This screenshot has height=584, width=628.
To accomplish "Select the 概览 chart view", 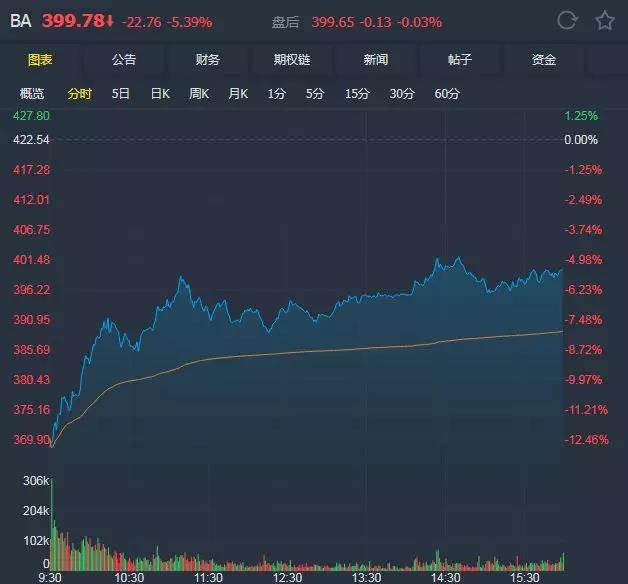I will pyautogui.click(x=32, y=94).
